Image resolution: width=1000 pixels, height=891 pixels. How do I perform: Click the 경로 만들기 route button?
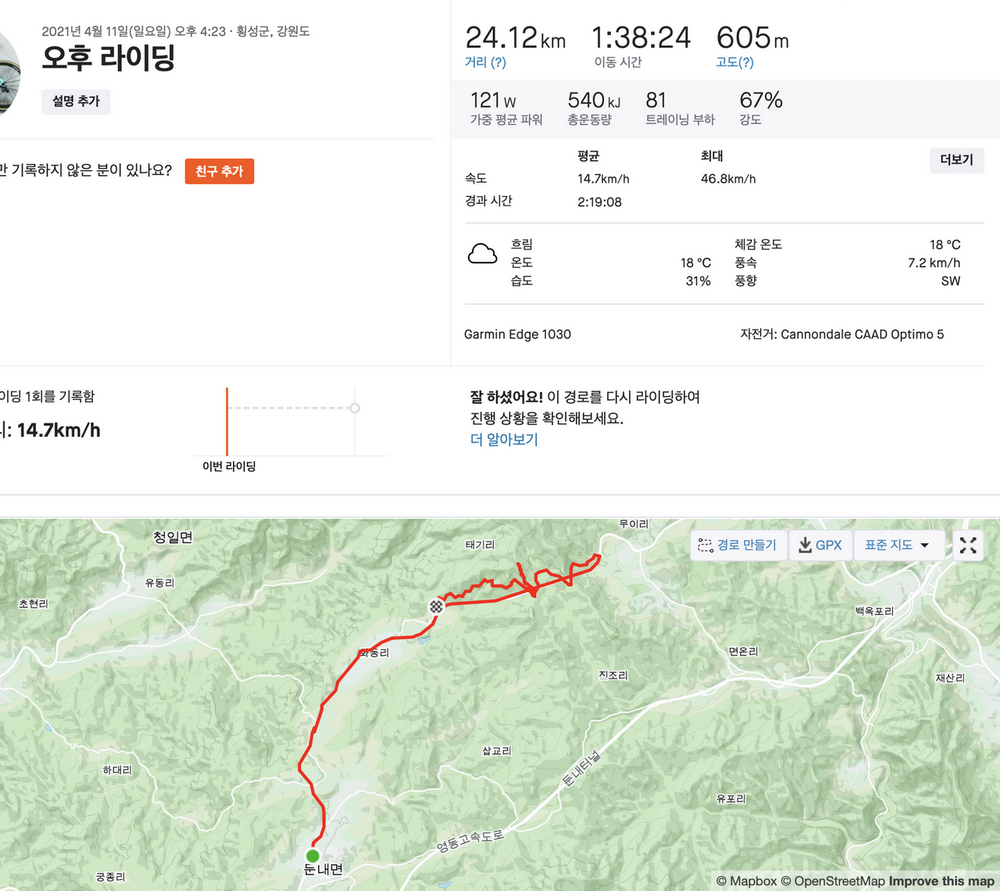pos(737,545)
